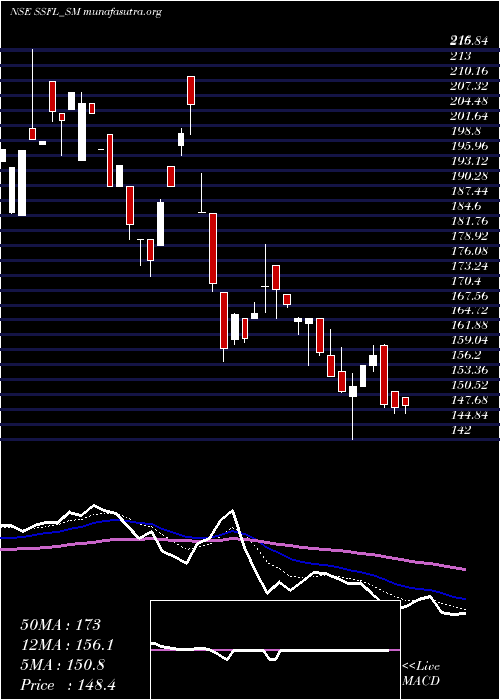This screenshot has height=700, width=500.
Task: Click the Price : 148.4 readout
Action: pyautogui.click(x=68, y=685)
